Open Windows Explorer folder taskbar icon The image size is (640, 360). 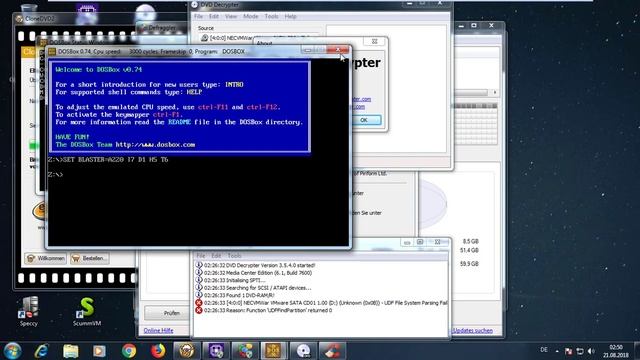[x=71, y=351]
